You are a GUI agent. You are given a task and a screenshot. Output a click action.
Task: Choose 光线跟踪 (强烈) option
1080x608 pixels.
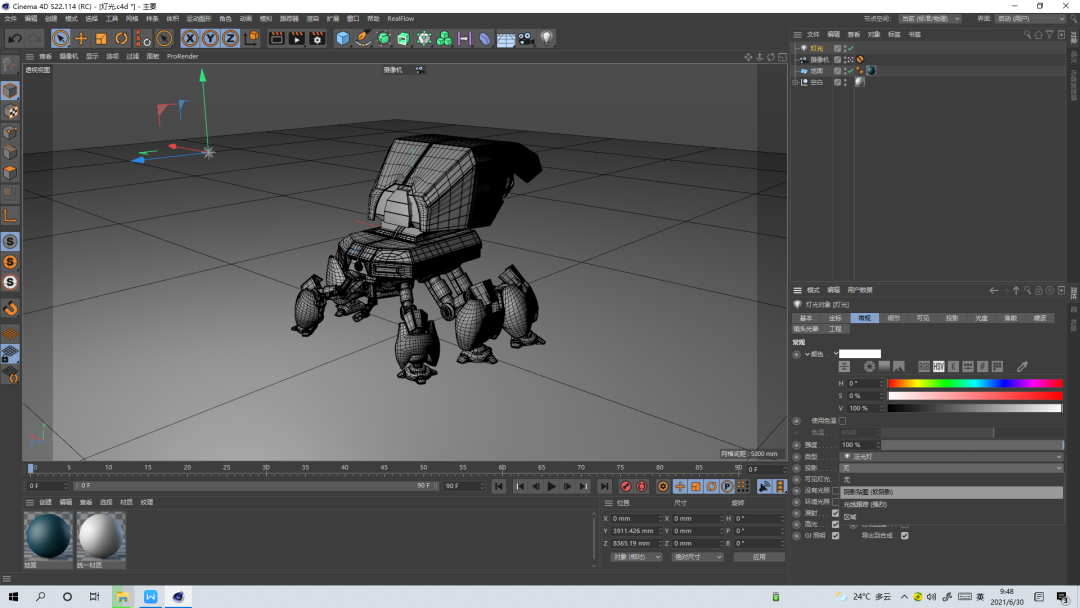coord(951,505)
